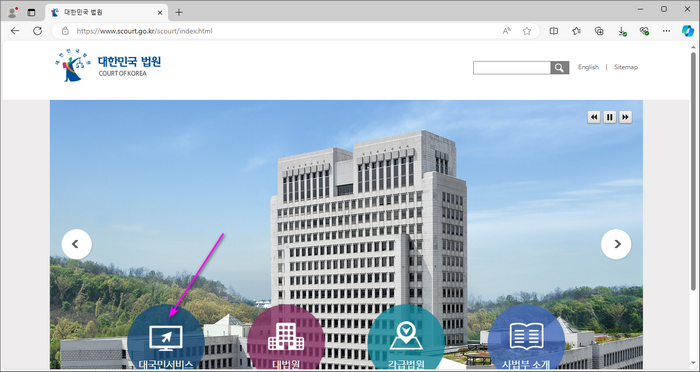Close the 대한민국 법원 tab

160,13
